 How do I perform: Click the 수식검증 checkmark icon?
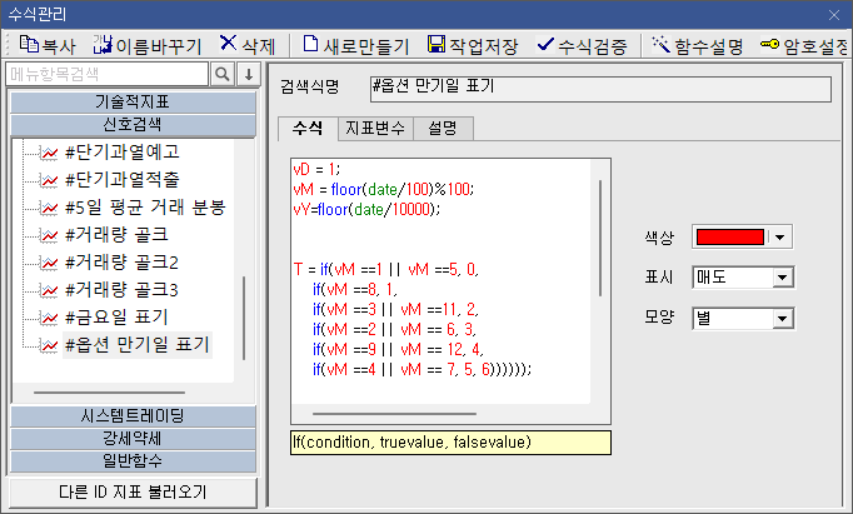(x=545, y=44)
